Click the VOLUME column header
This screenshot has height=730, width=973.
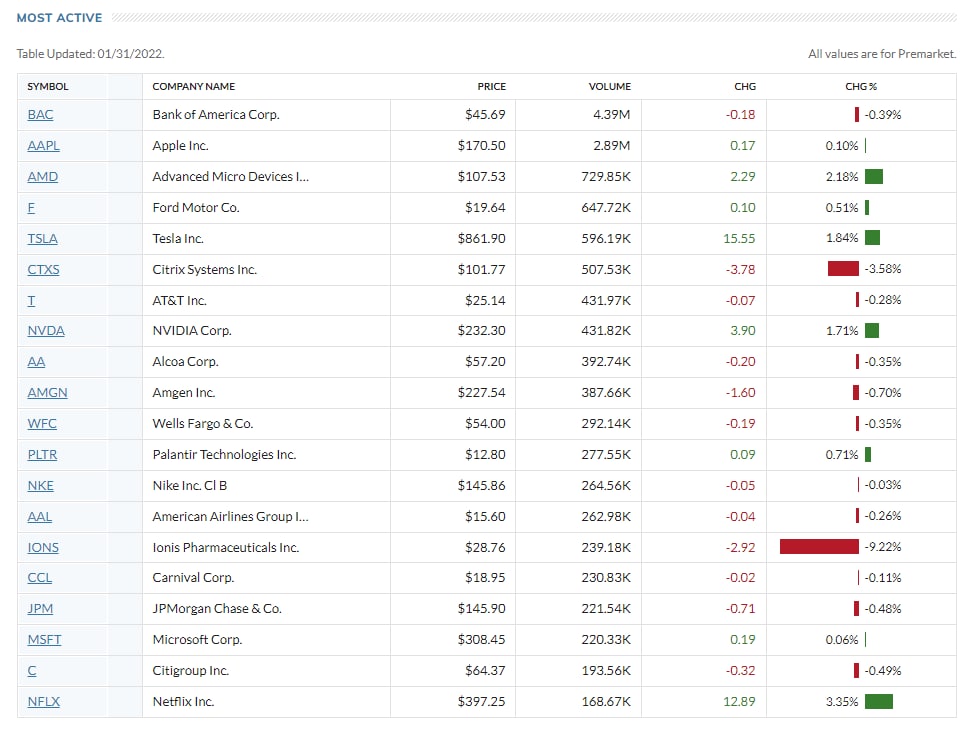[x=609, y=87]
